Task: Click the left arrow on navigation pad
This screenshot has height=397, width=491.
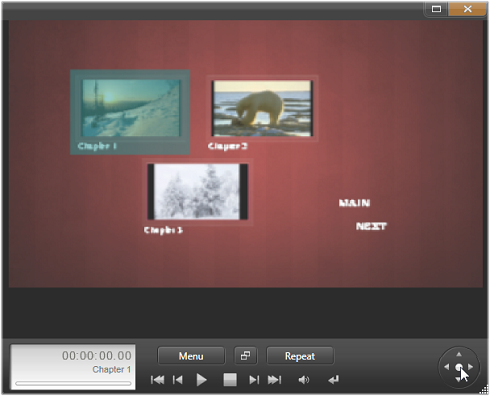Action: point(447,367)
